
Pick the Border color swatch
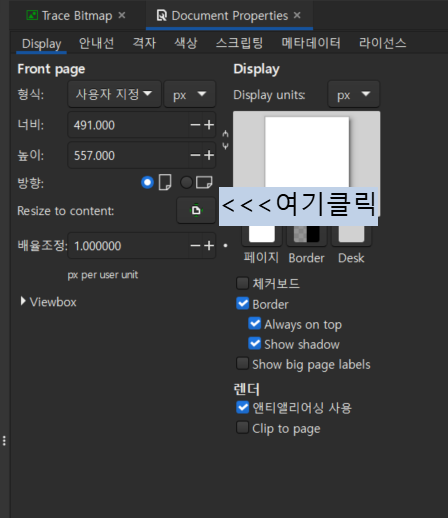coord(306,234)
